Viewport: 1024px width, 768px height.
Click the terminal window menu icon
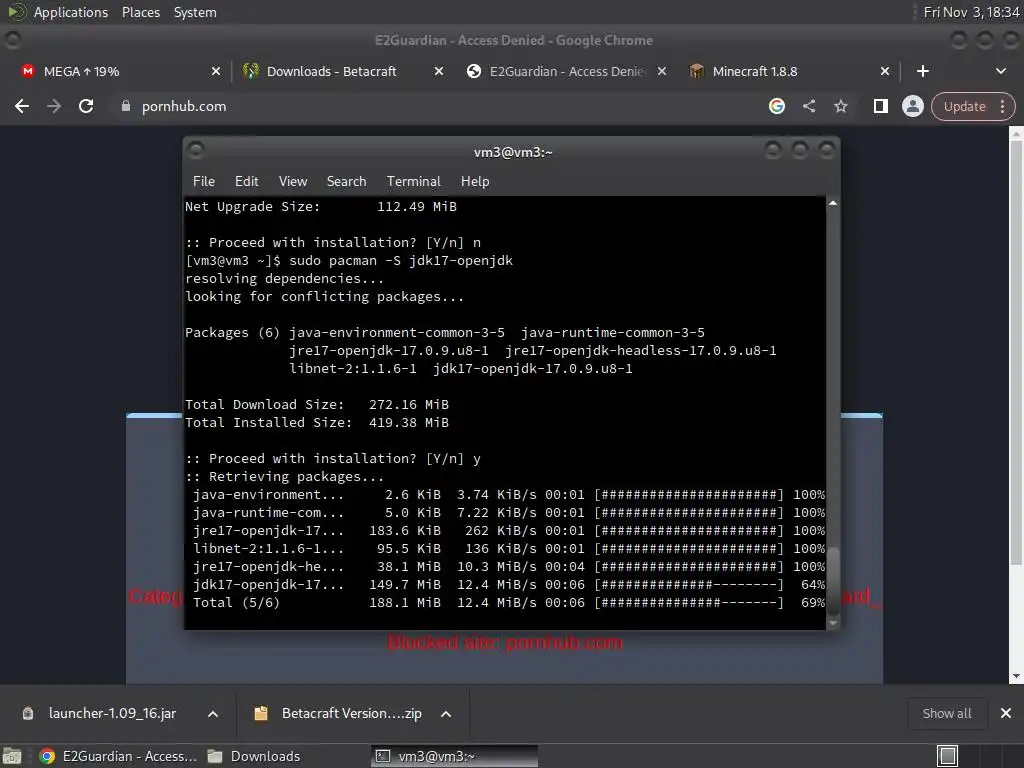pos(196,151)
